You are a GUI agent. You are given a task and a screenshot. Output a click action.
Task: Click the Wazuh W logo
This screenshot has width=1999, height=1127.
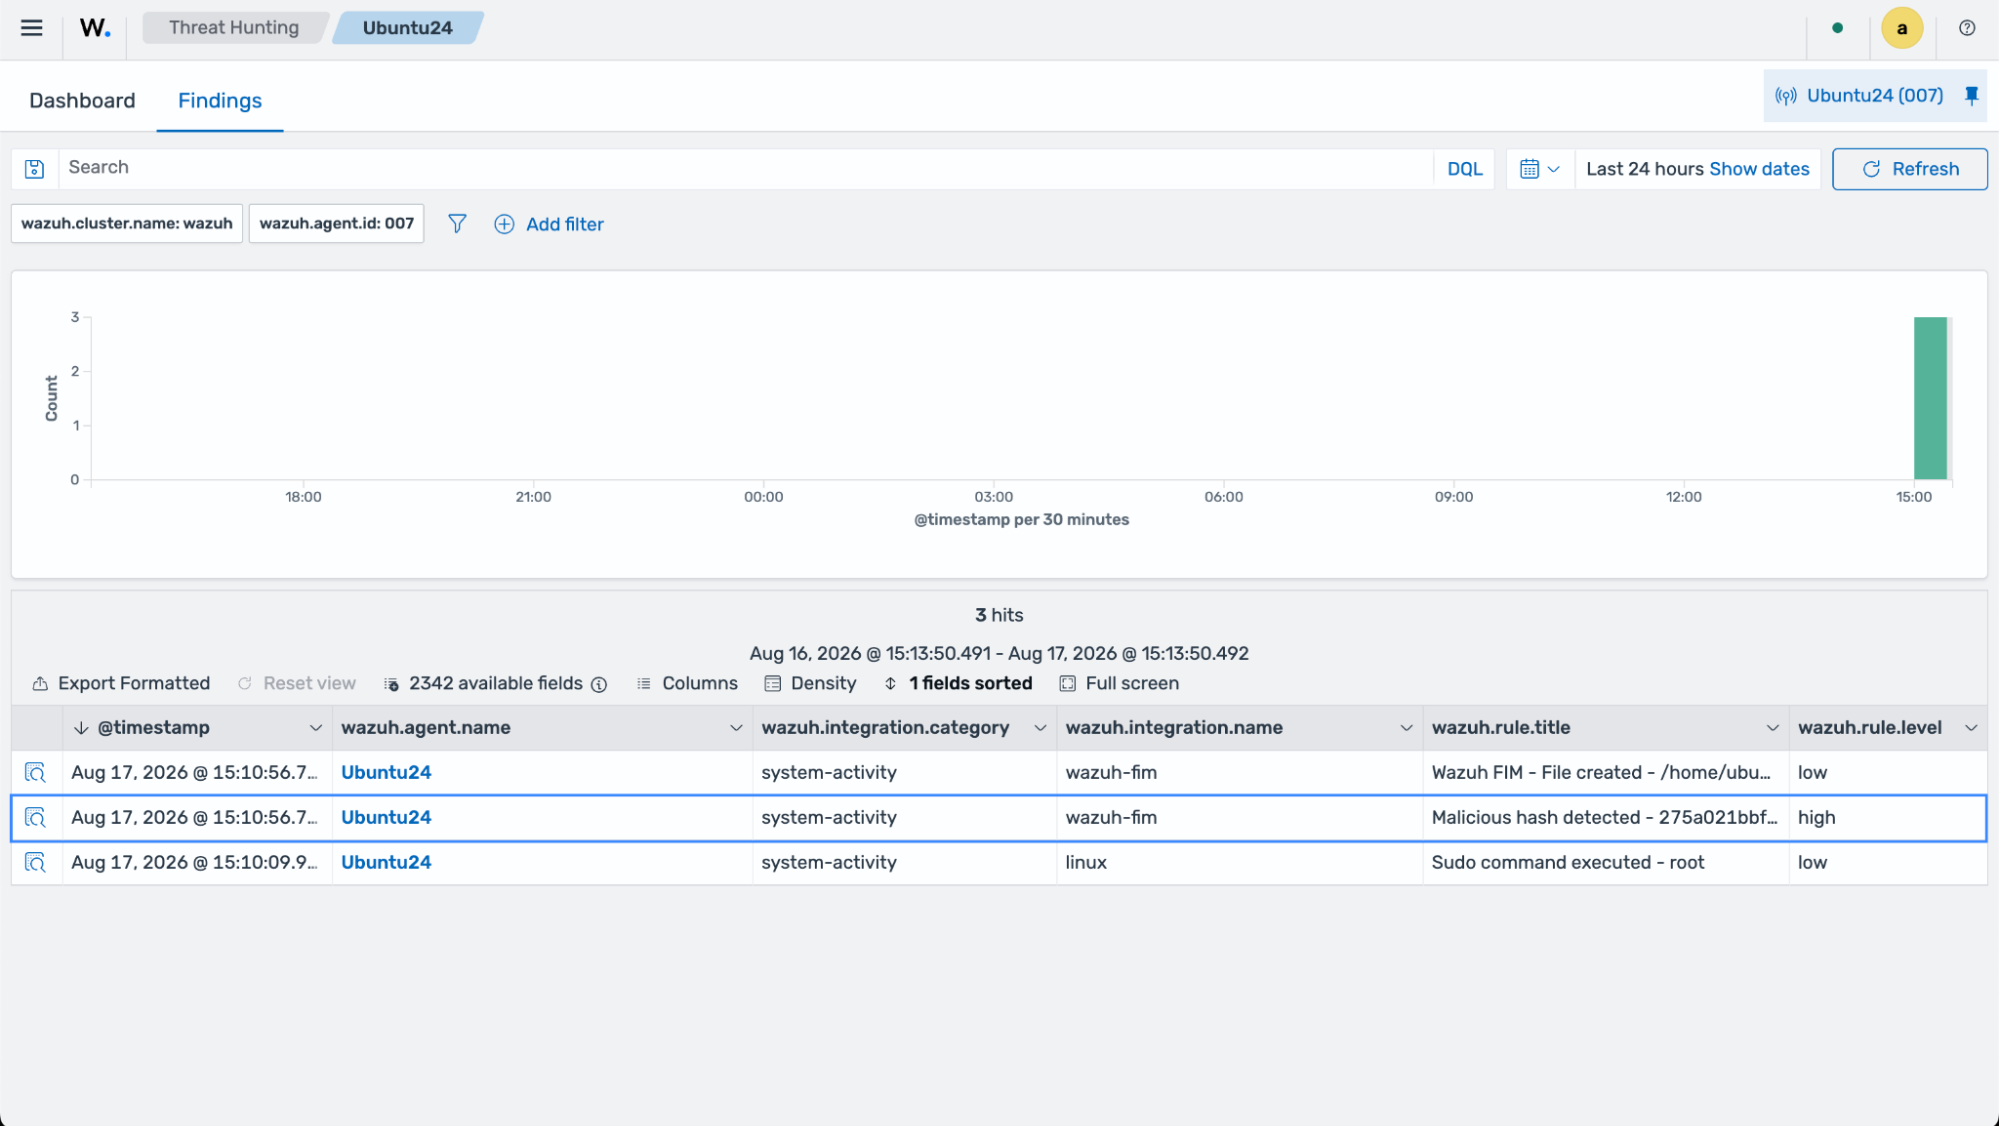tap(95, 28)
